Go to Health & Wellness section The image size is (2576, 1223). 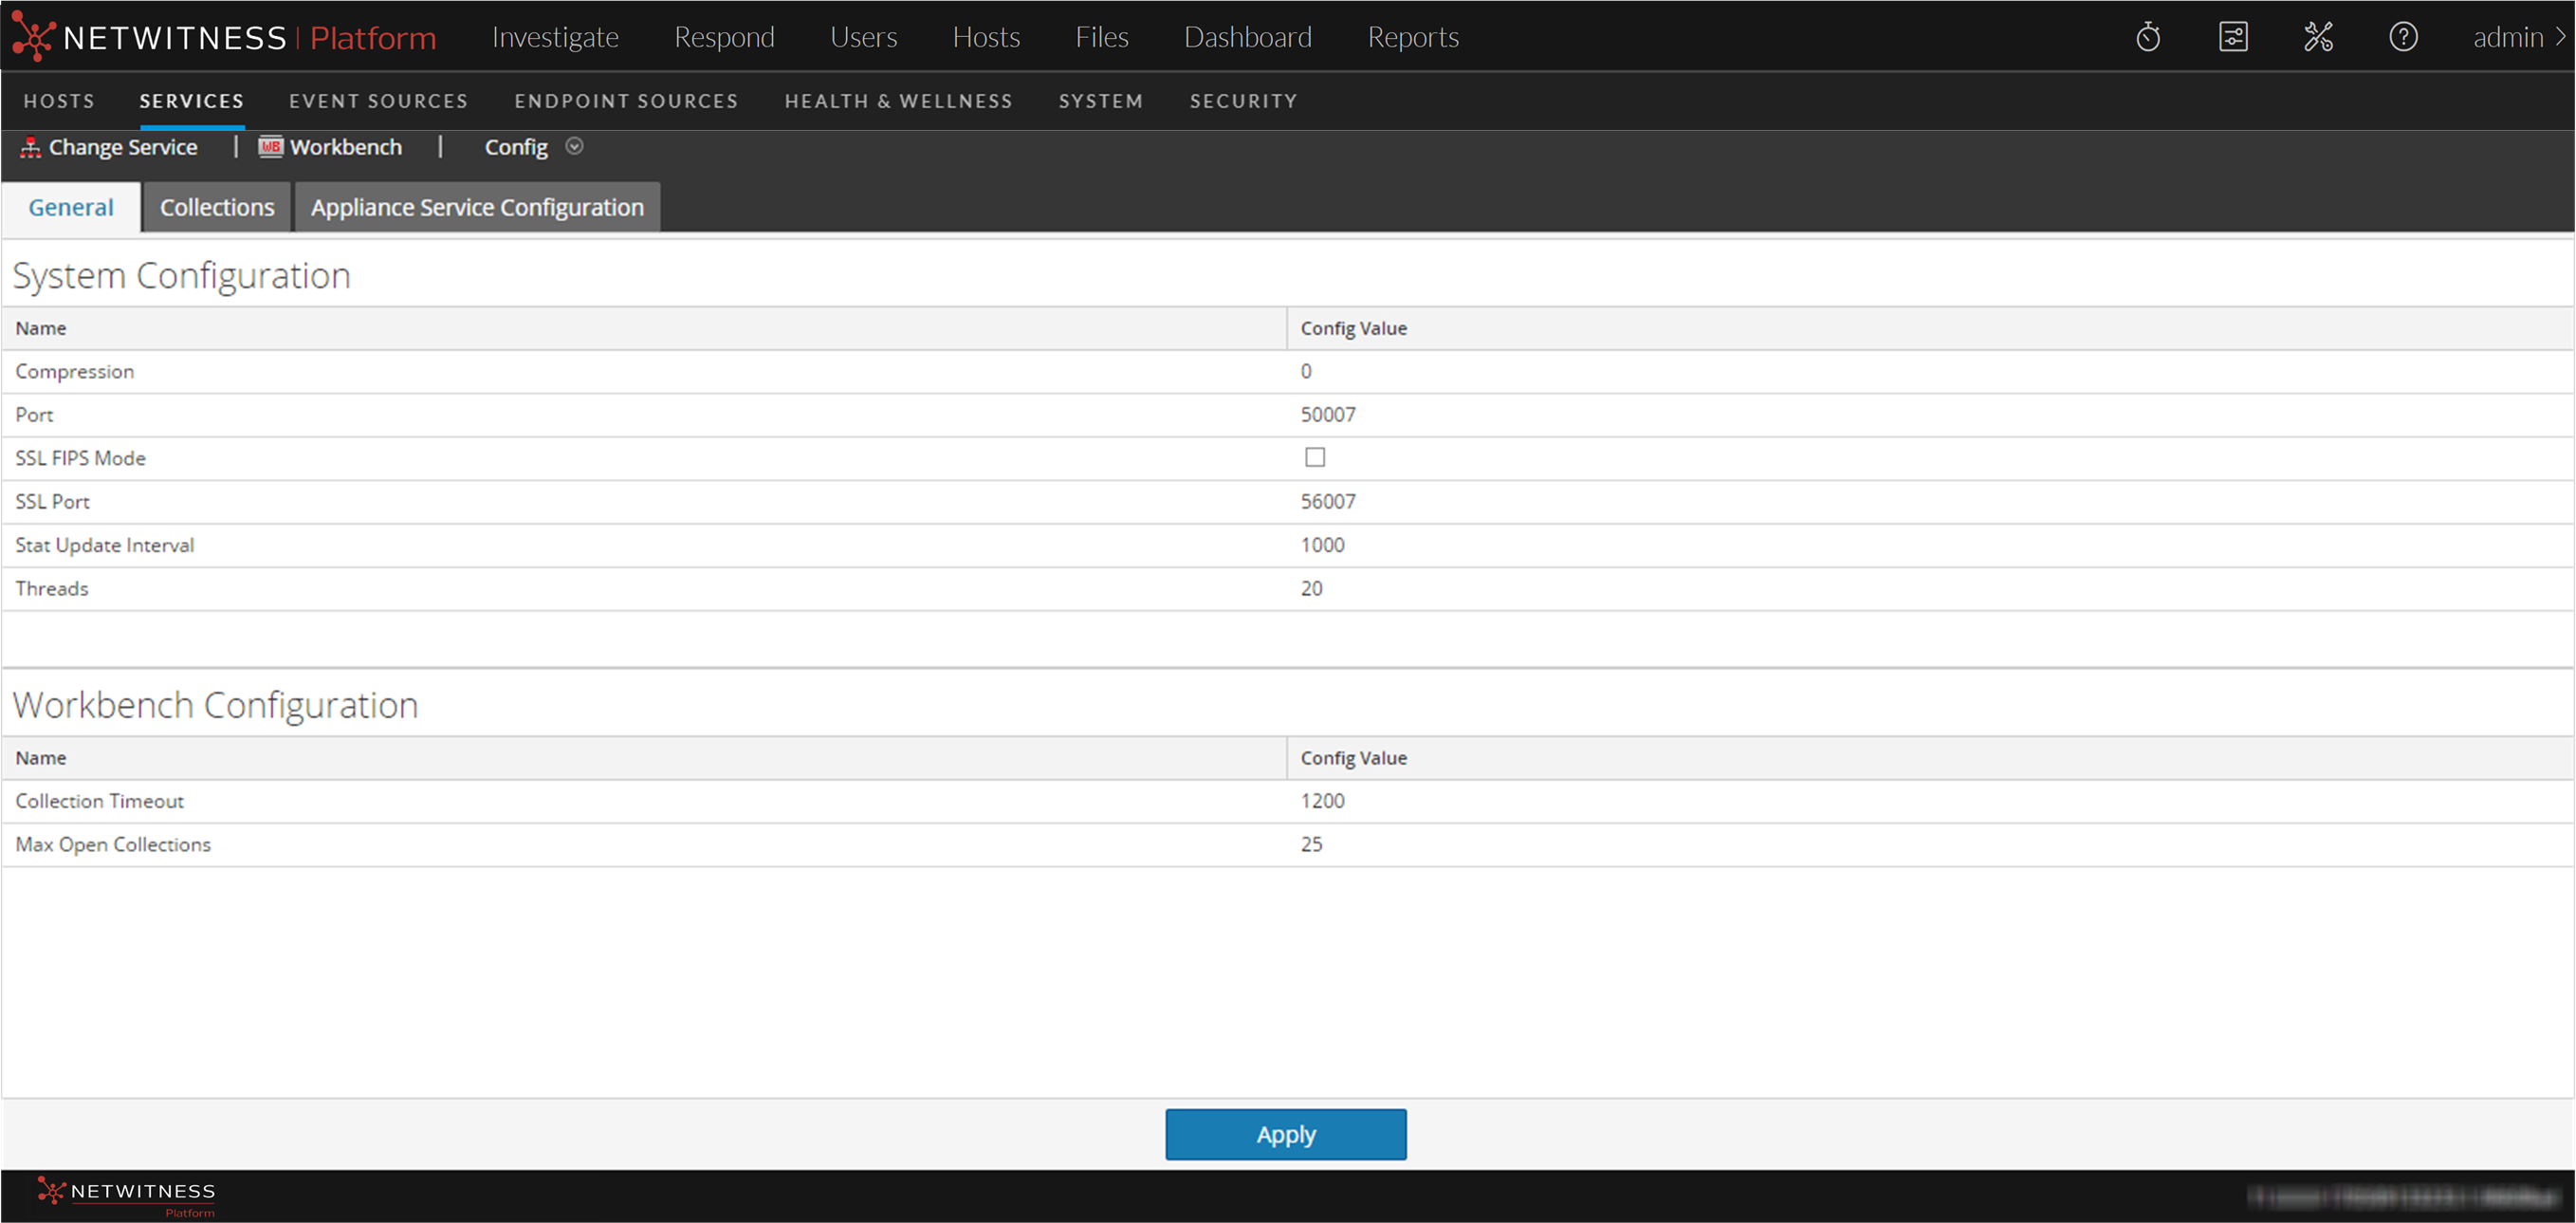(898, 101)
